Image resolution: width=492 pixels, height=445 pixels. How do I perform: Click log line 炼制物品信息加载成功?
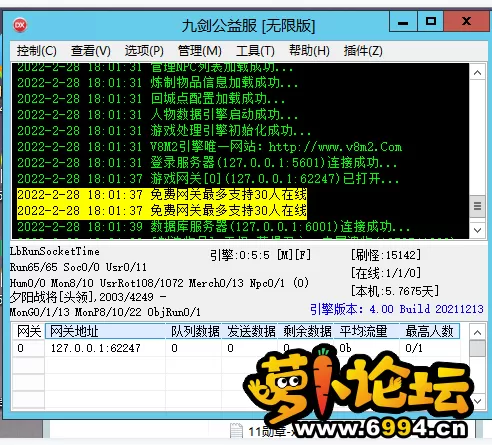click(x=157, y=83)
